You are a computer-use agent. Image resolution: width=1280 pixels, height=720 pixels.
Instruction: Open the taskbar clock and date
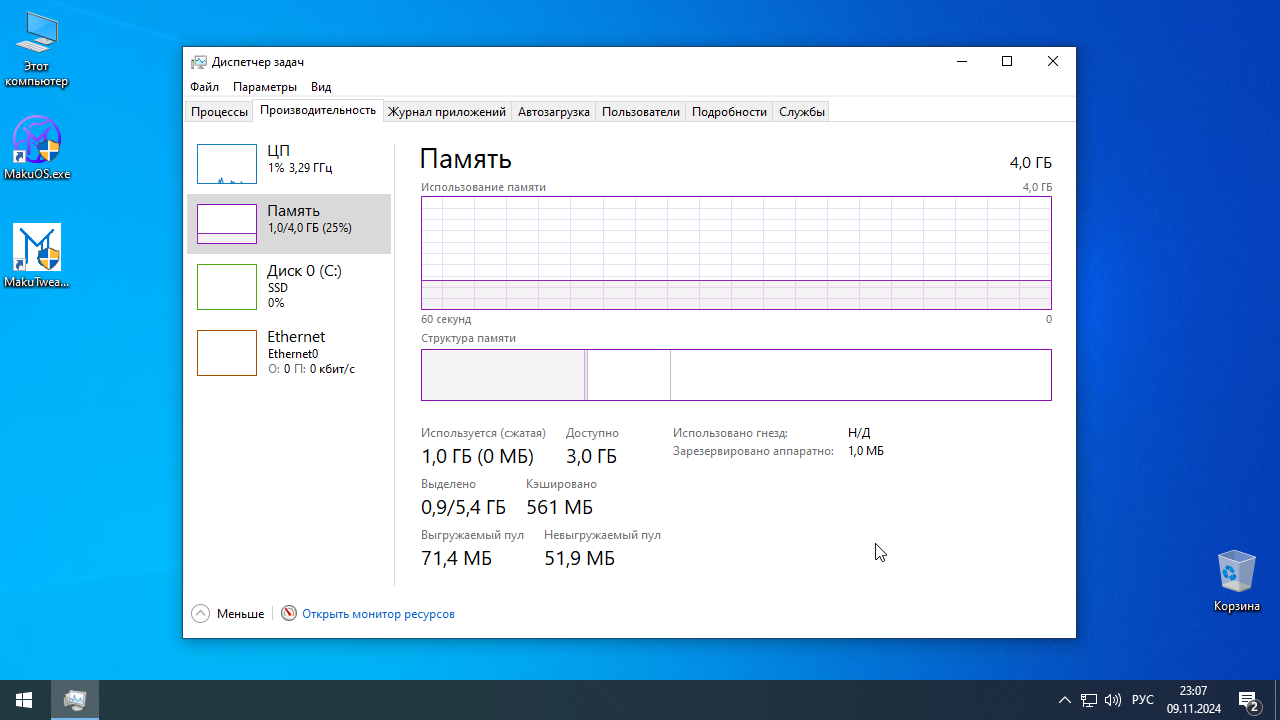point(1193,700)
